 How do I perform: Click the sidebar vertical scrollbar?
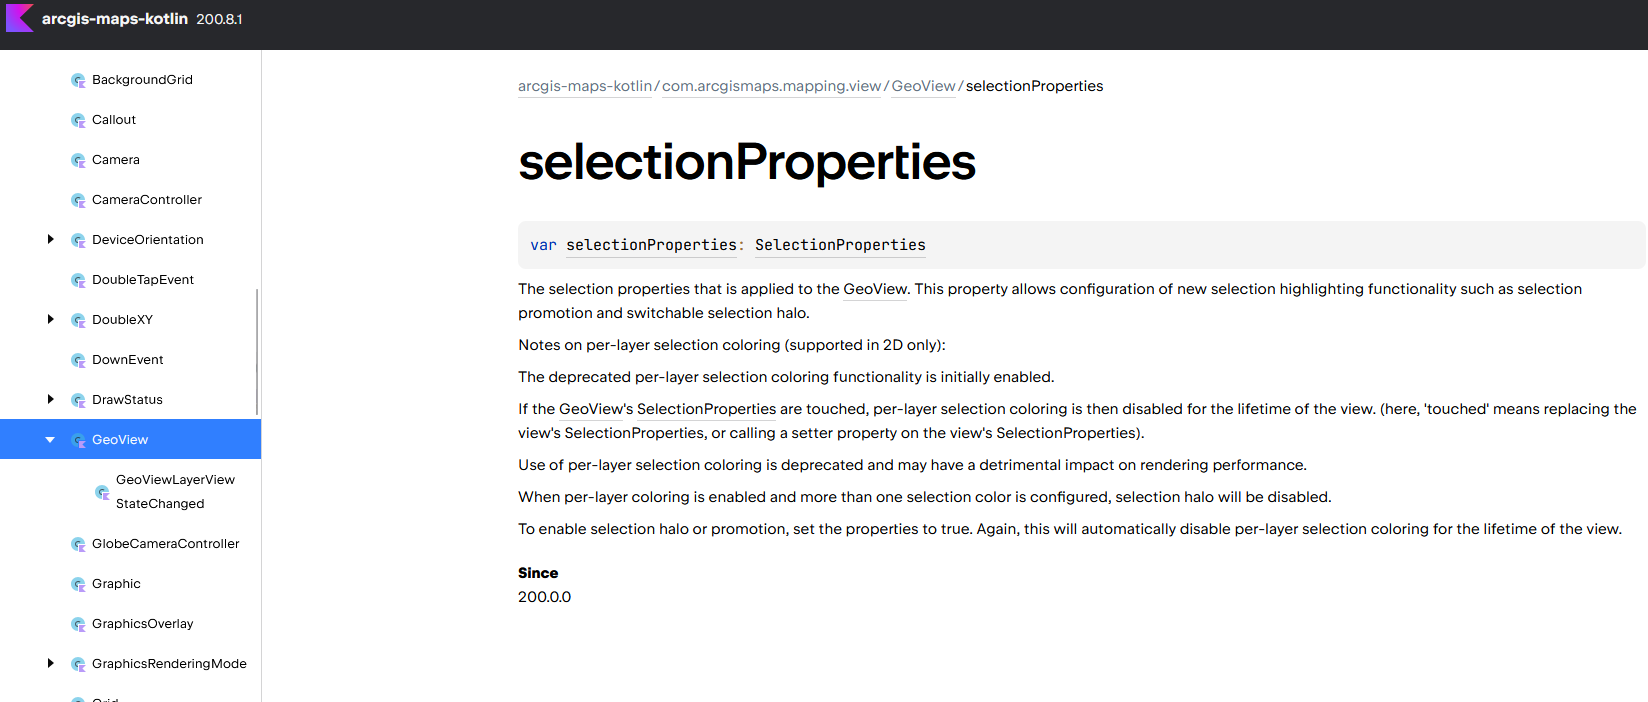point(257,352)
